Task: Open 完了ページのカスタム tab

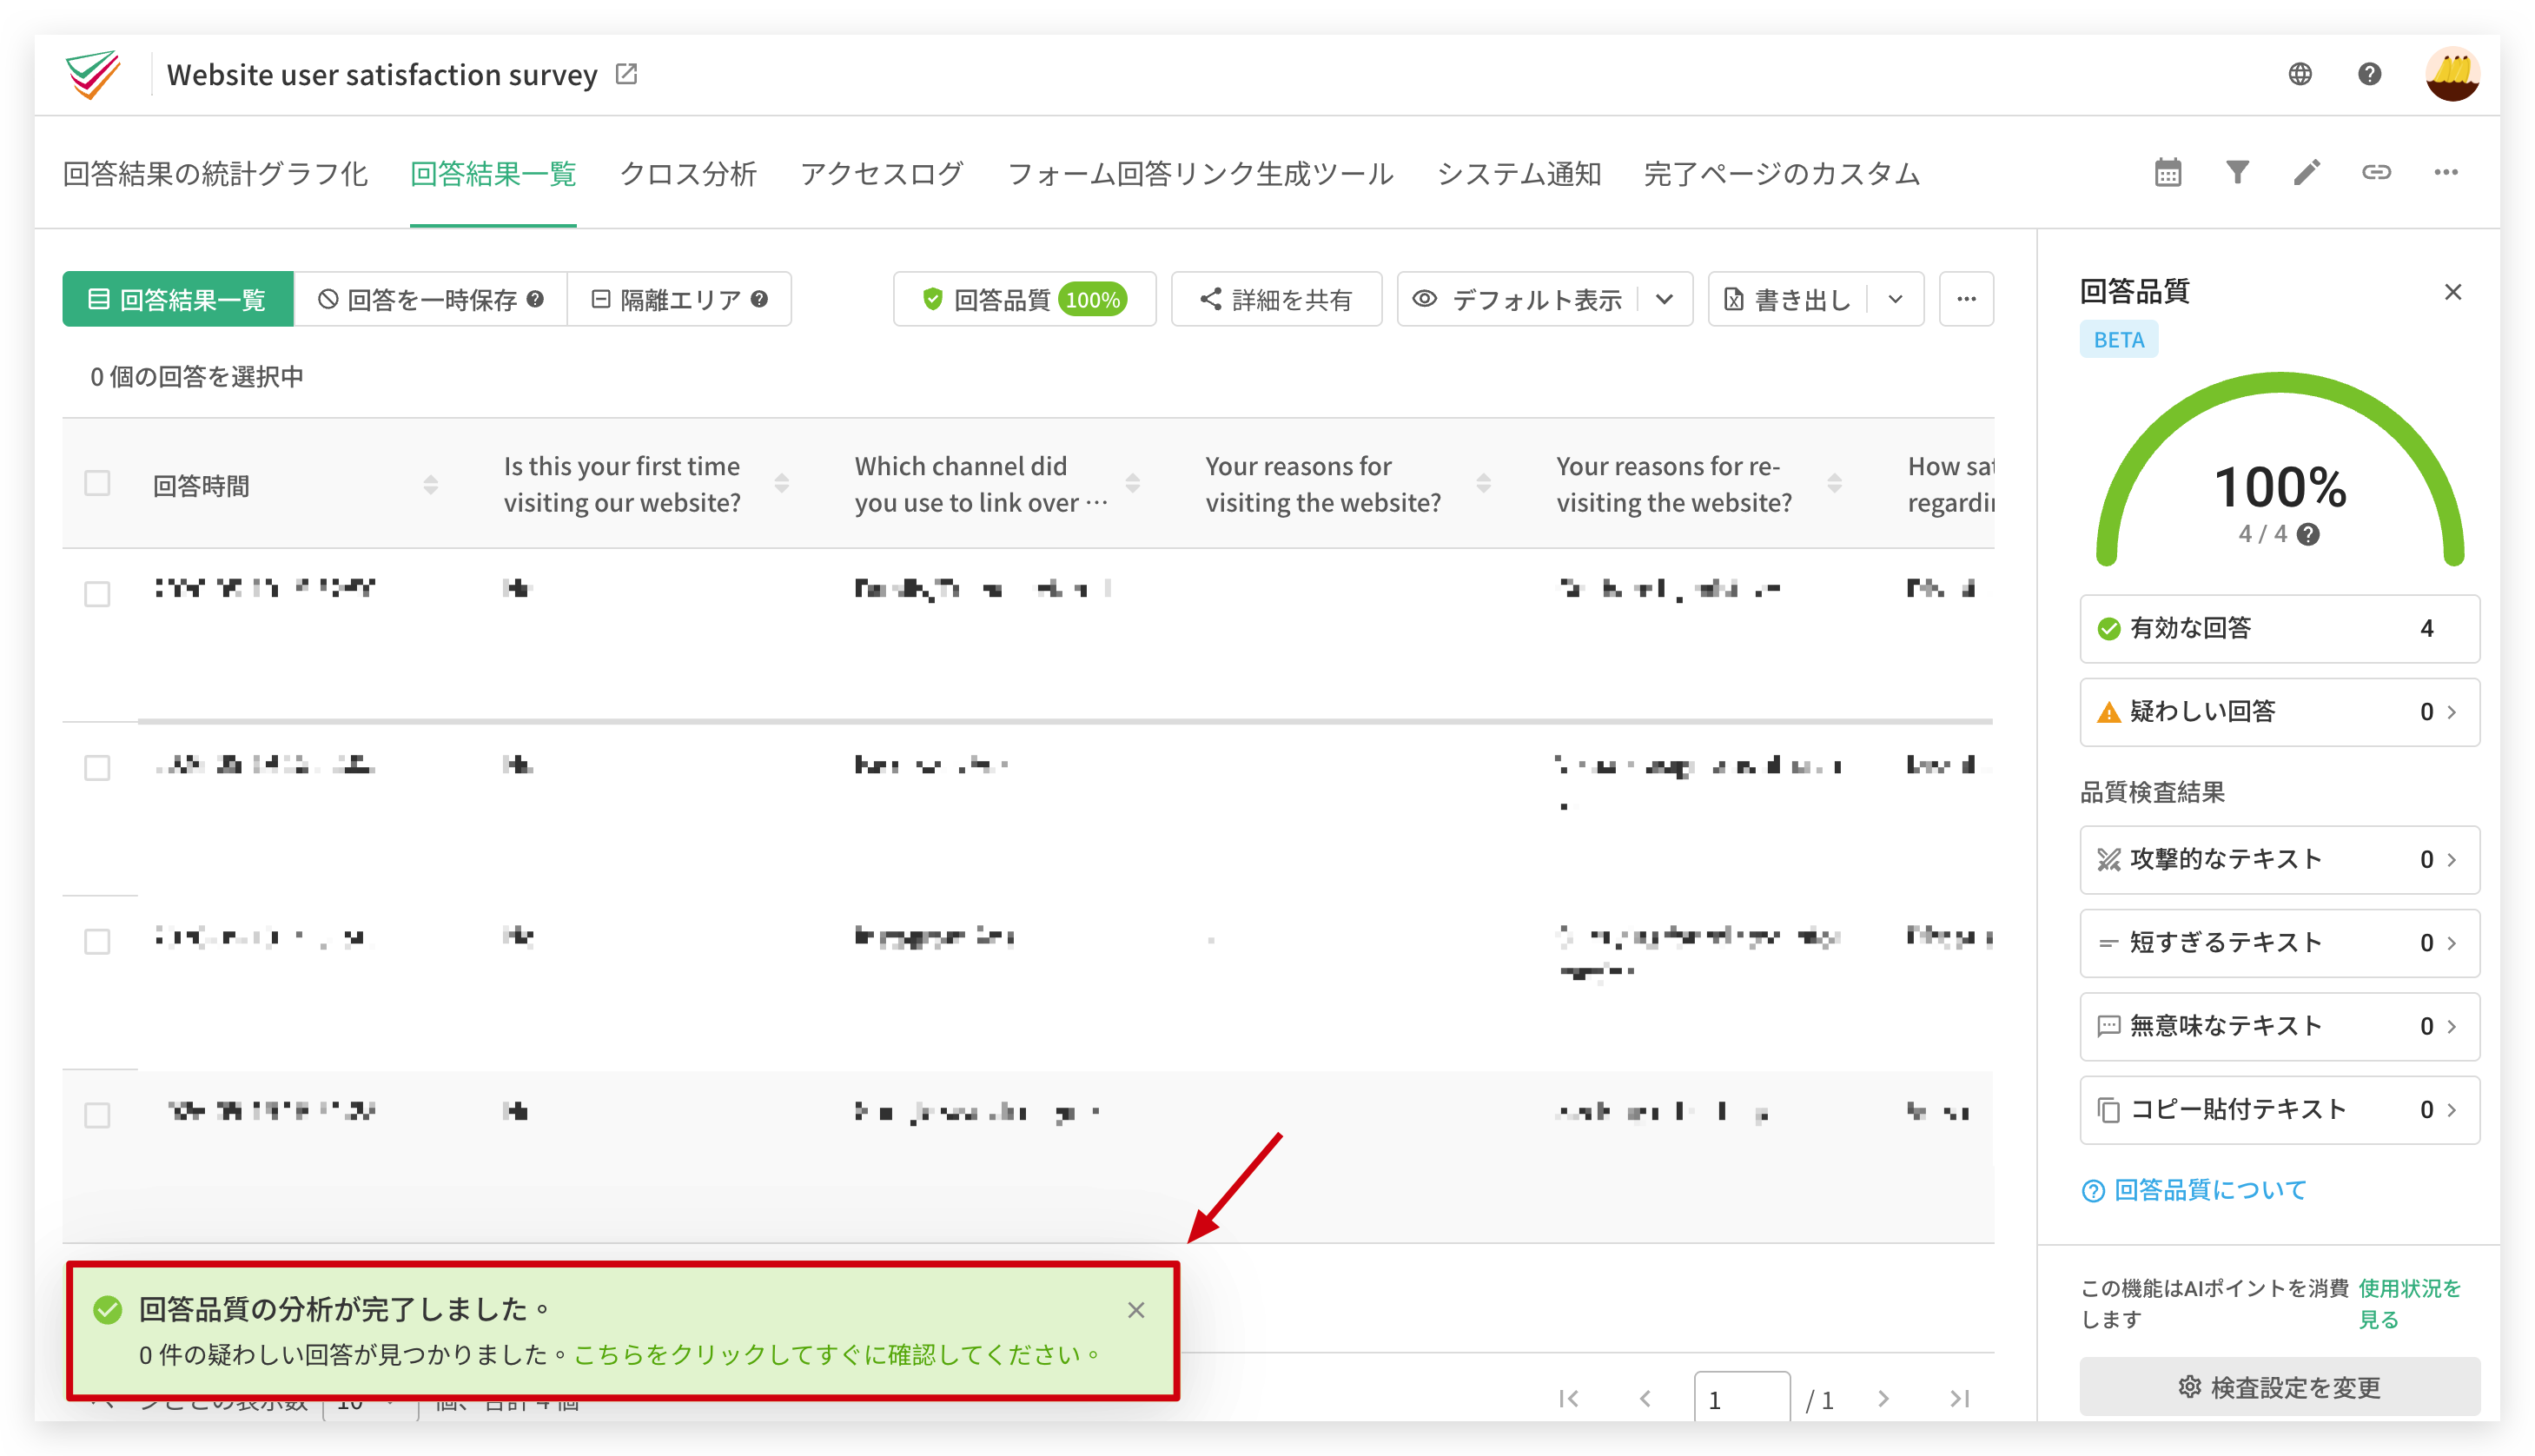Action: [x=1782, y=174]
